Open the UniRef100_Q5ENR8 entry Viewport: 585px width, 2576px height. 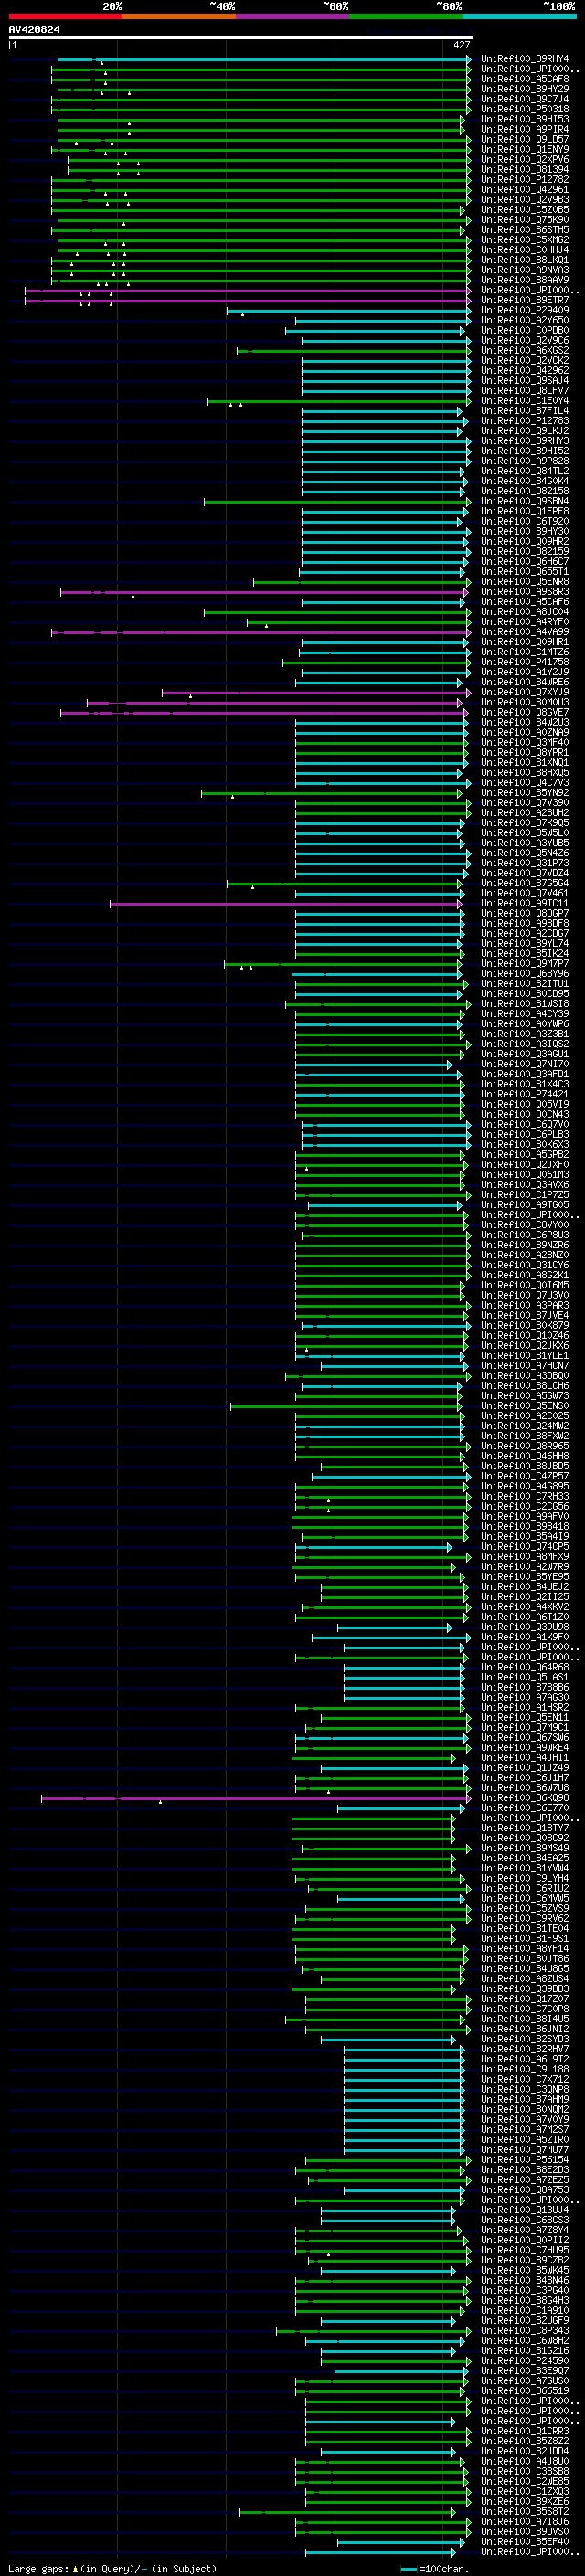pos(525,582)
